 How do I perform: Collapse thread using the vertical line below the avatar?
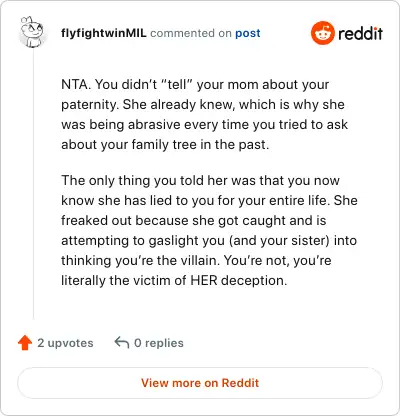click(x=33, y=183)
